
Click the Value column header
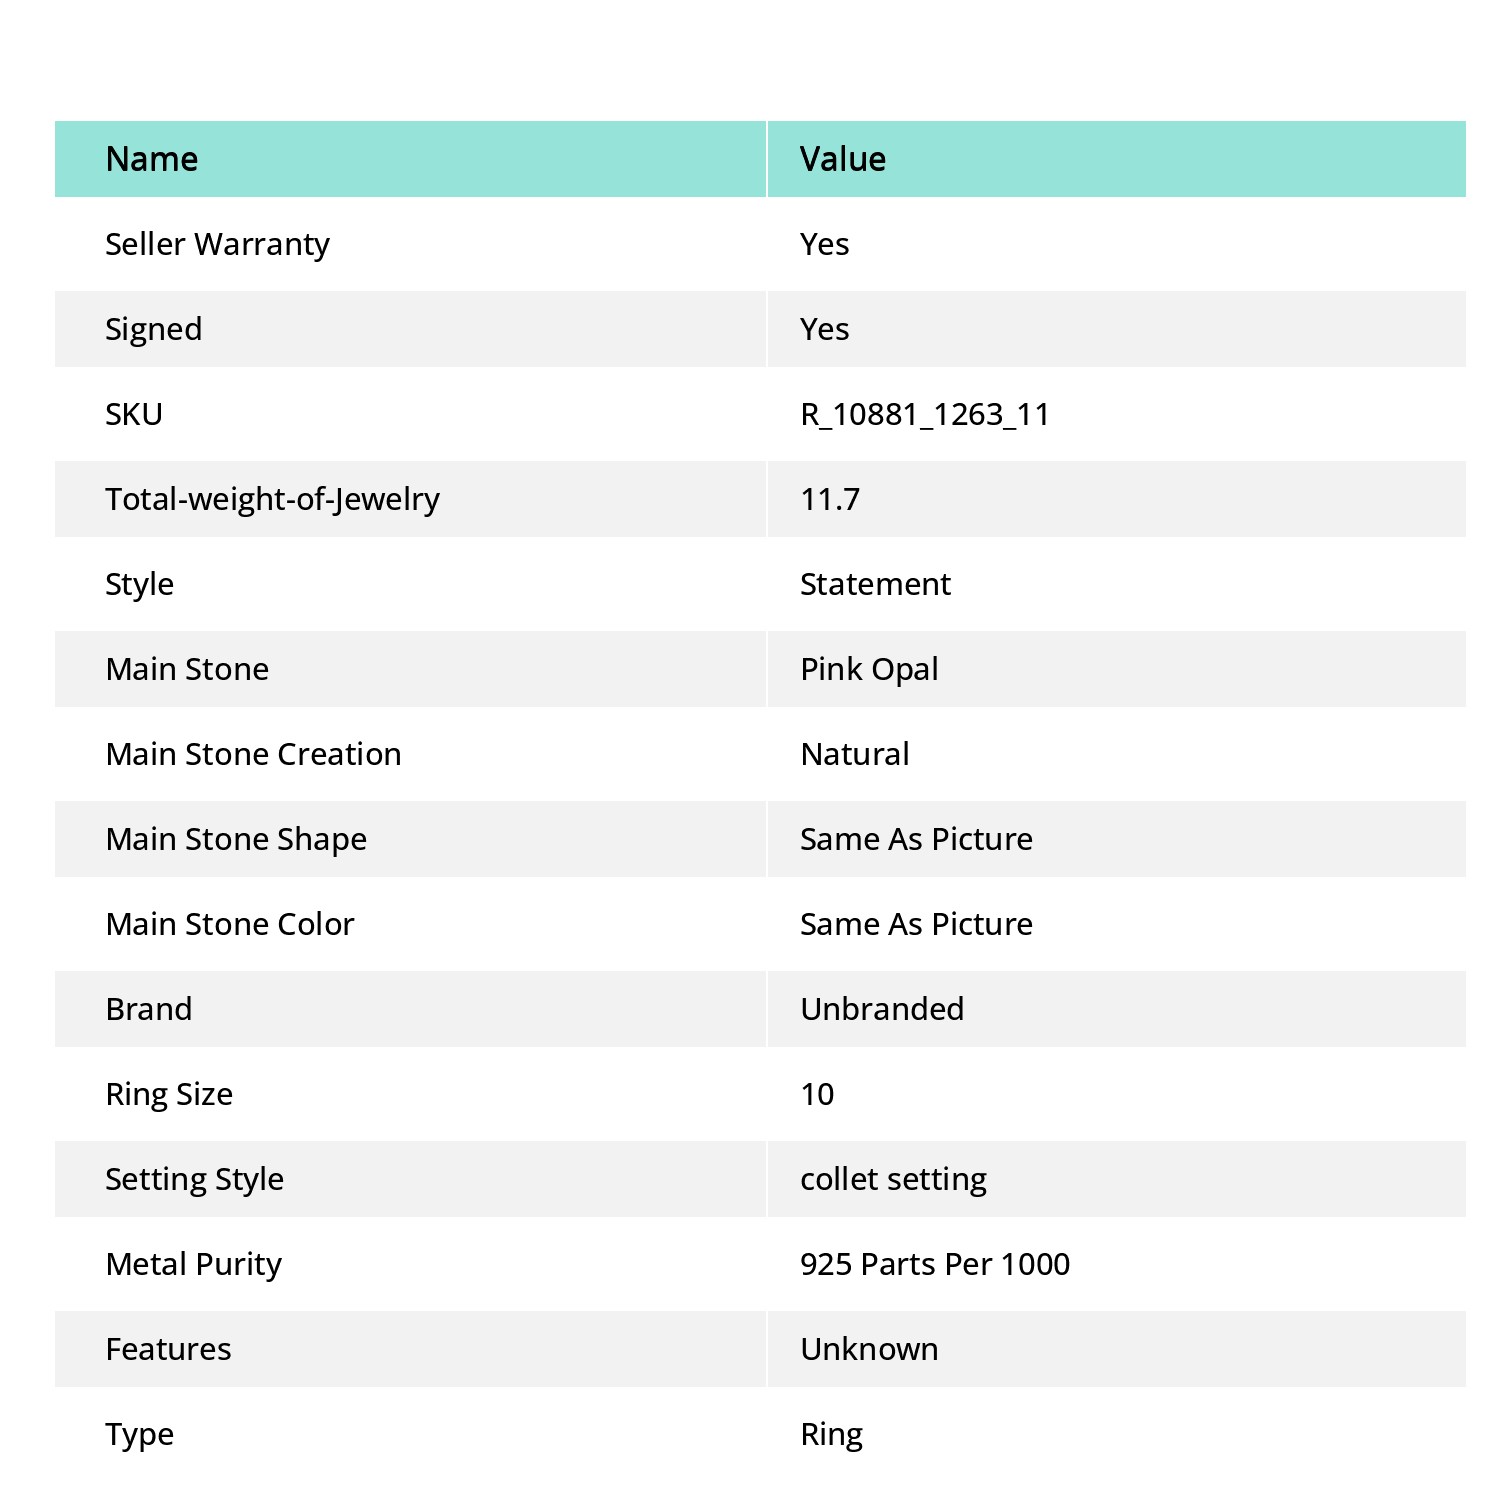(x=843, y=159)
